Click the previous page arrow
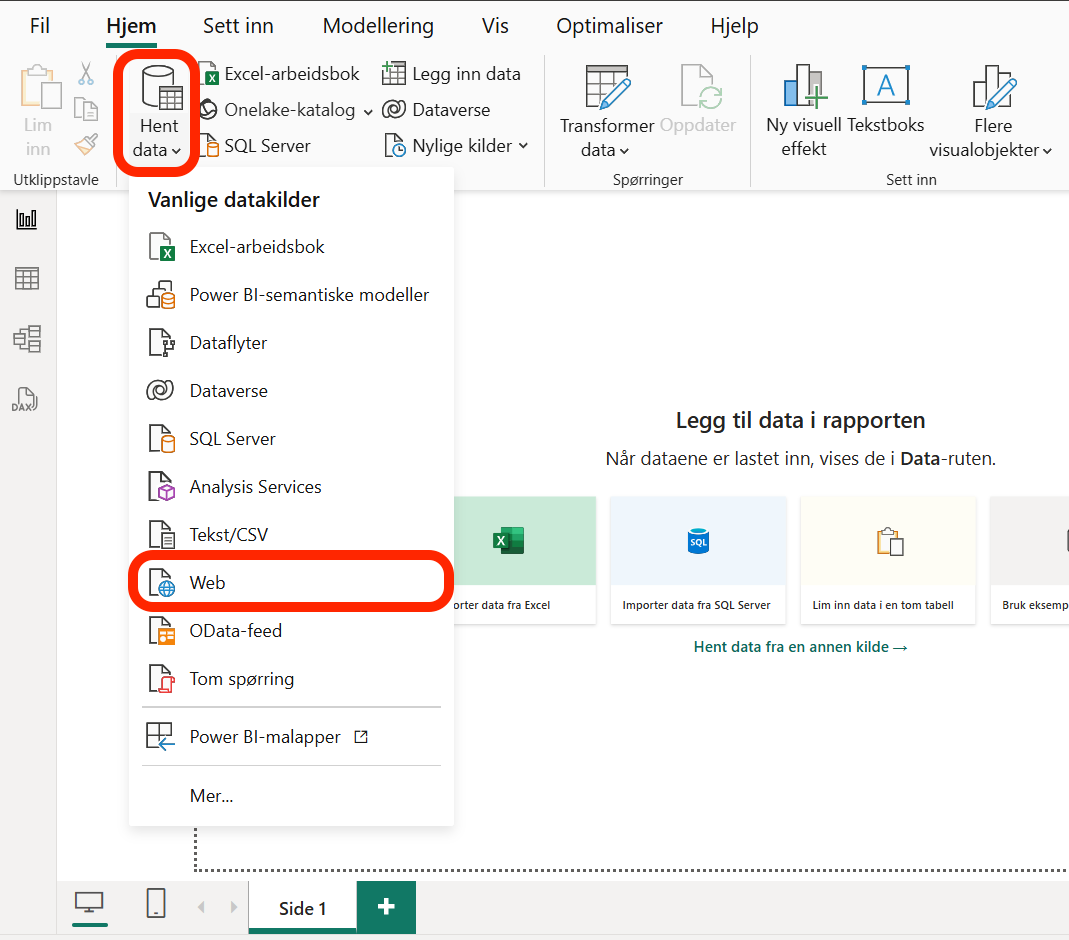 tap(201, 907)
